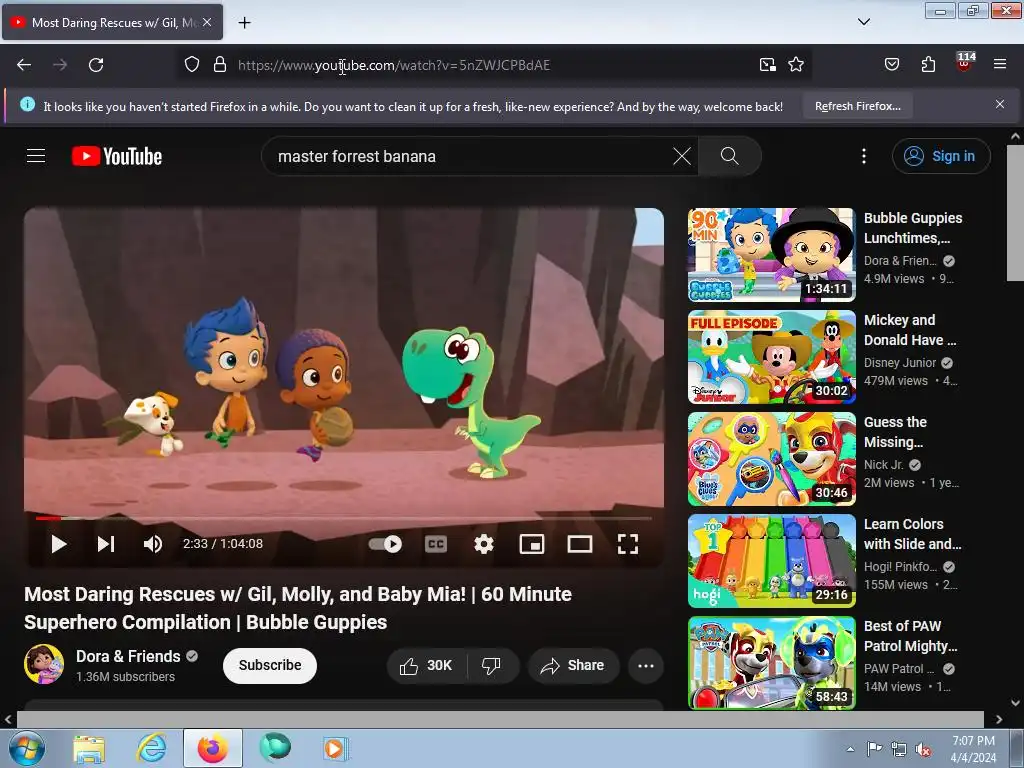Open the Windows Start menu
Image resolution: width=1024 pixels, height=768 pixels.
(x=27, y=748)
